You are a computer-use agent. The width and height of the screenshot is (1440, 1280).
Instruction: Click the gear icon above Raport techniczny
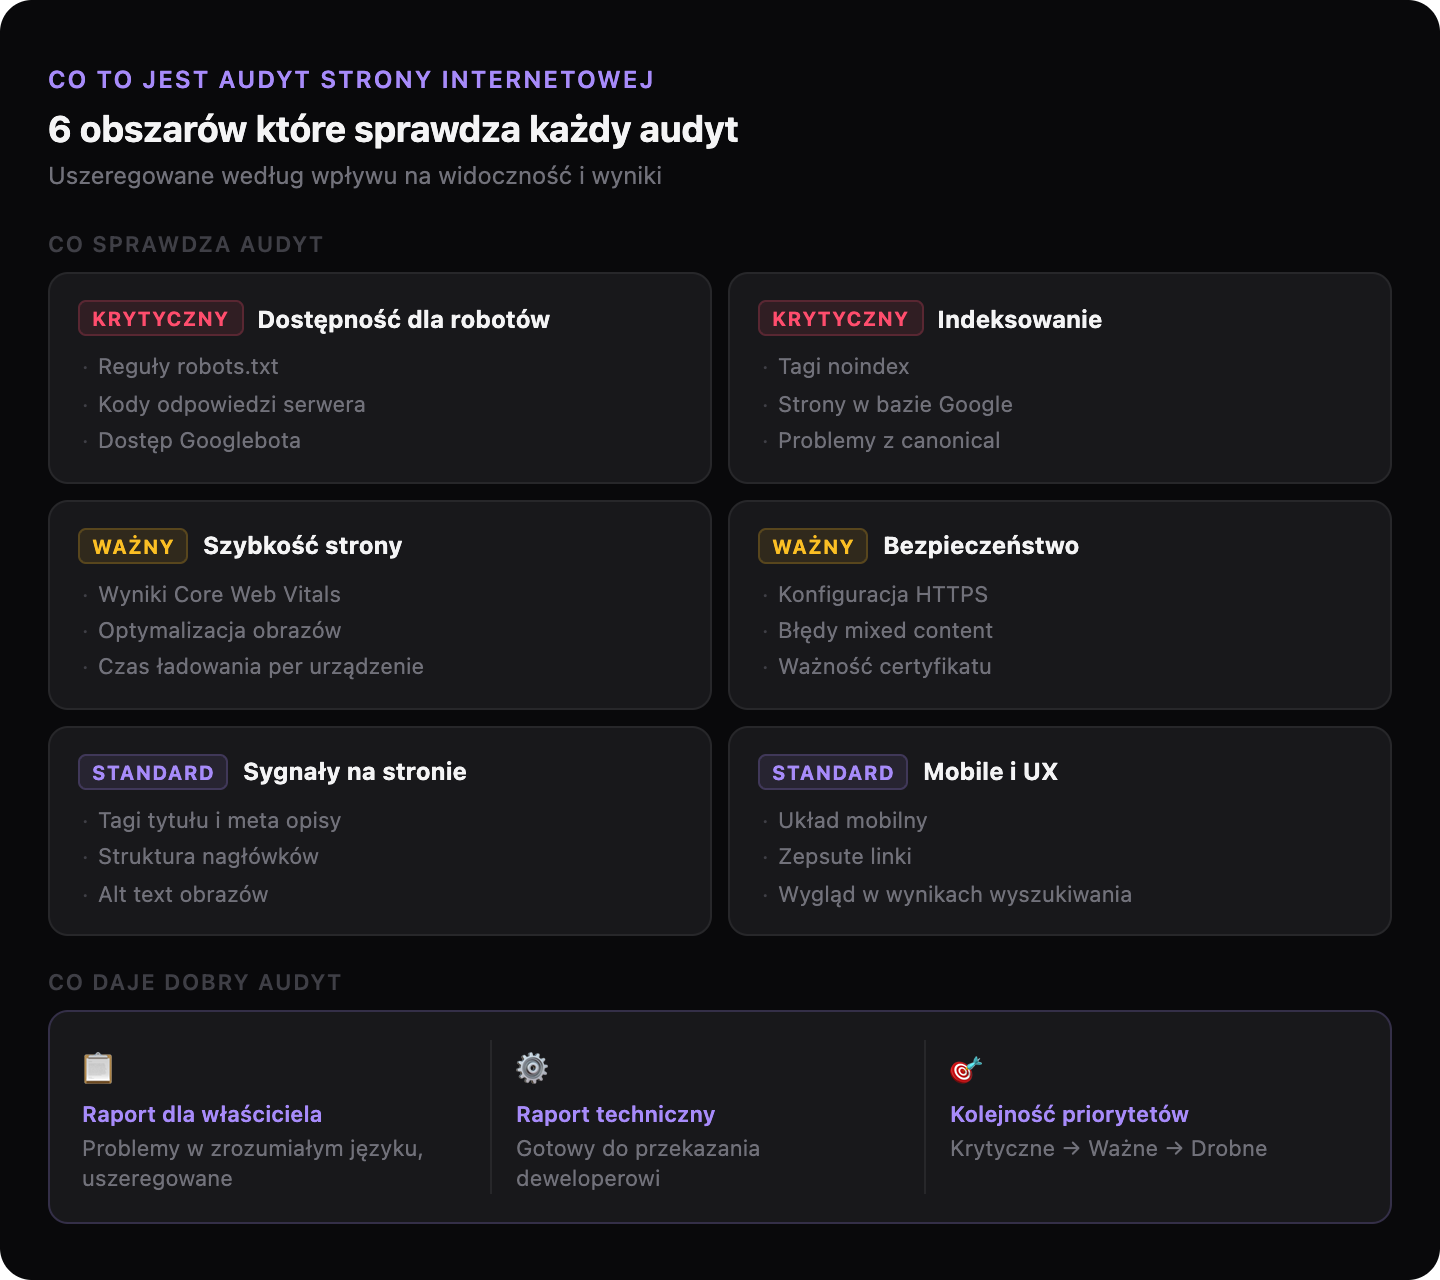click(532, 1068)
